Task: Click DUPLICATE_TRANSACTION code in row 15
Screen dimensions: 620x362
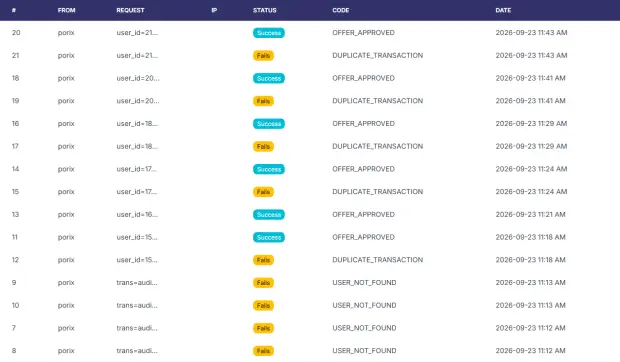Action: click(x=378, y=192)
